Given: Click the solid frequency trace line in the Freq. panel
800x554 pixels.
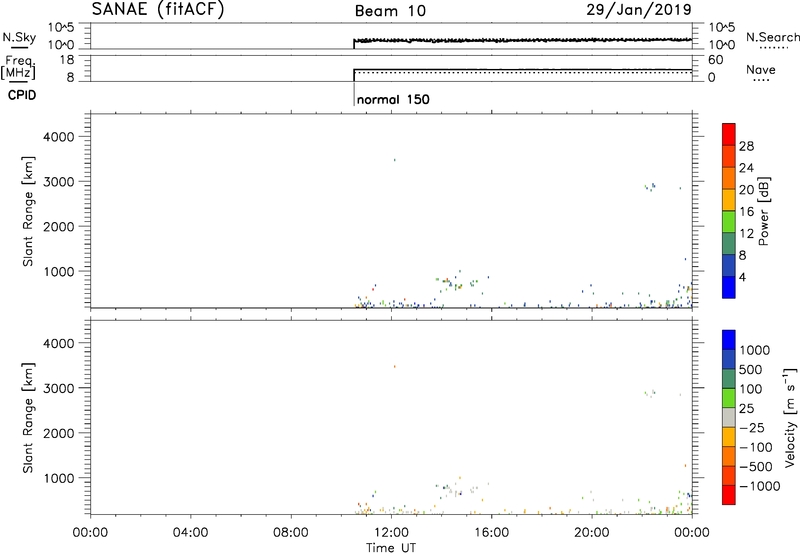Looking at the screenshot, I should click(522, 69).
